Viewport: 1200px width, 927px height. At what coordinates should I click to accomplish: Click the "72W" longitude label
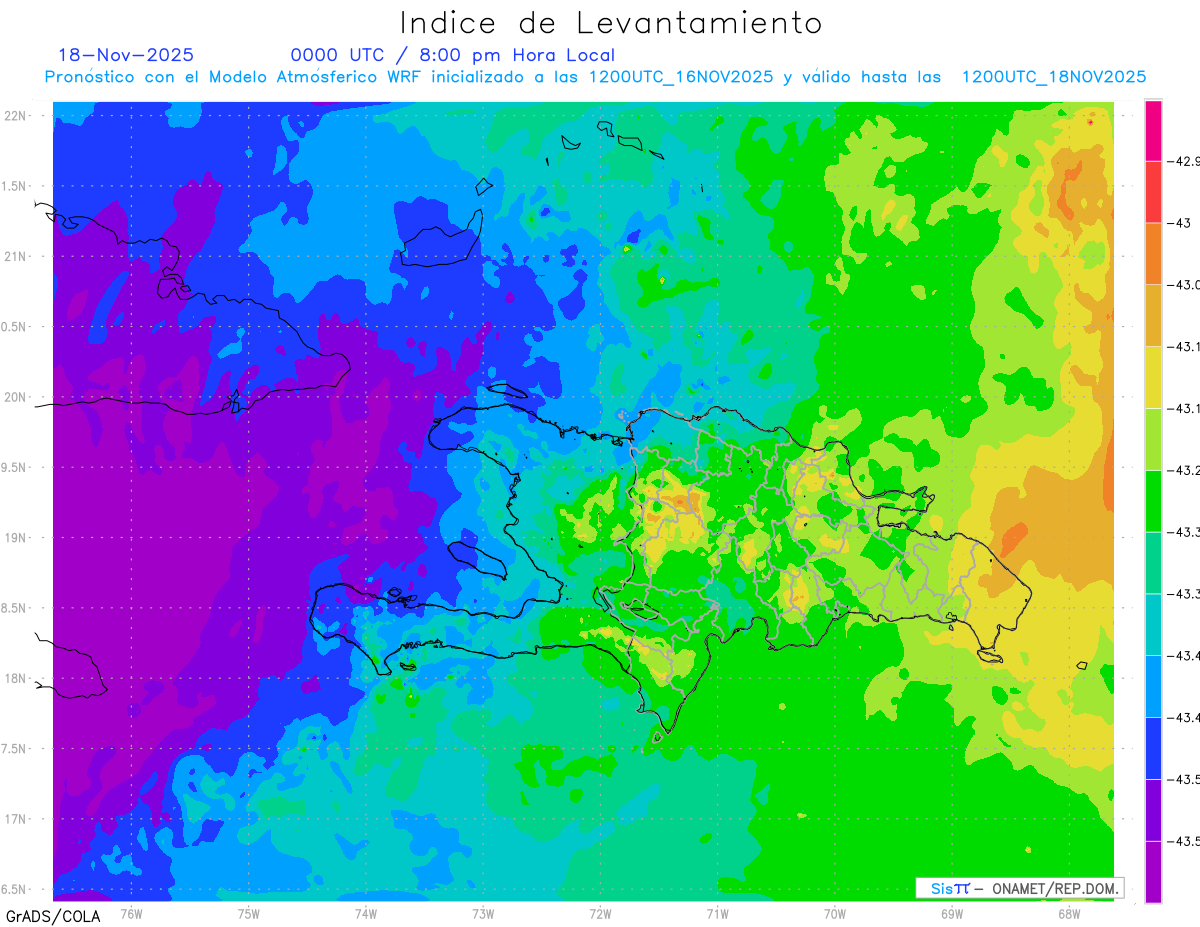(x=600, y=913)
